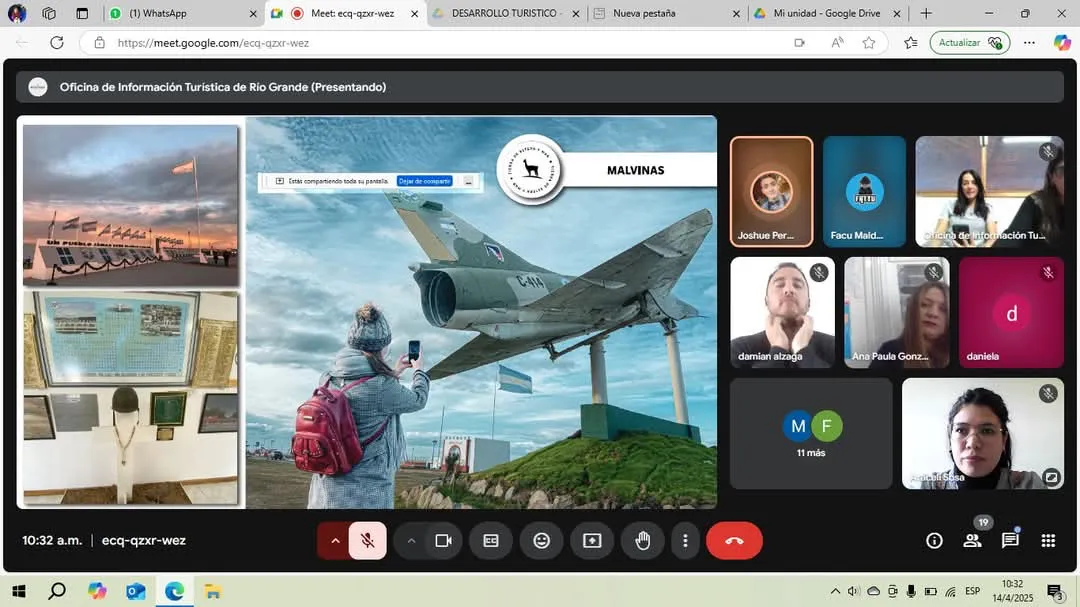Close the WhatsApp tab
The image size is (1080, 607).
253,13
